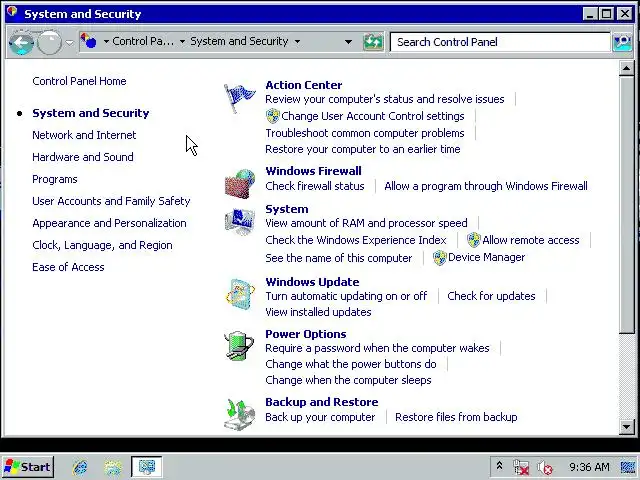Open Appearance and Personalization category
Screen dimensions: 640x480
click(x=109, y=223)
